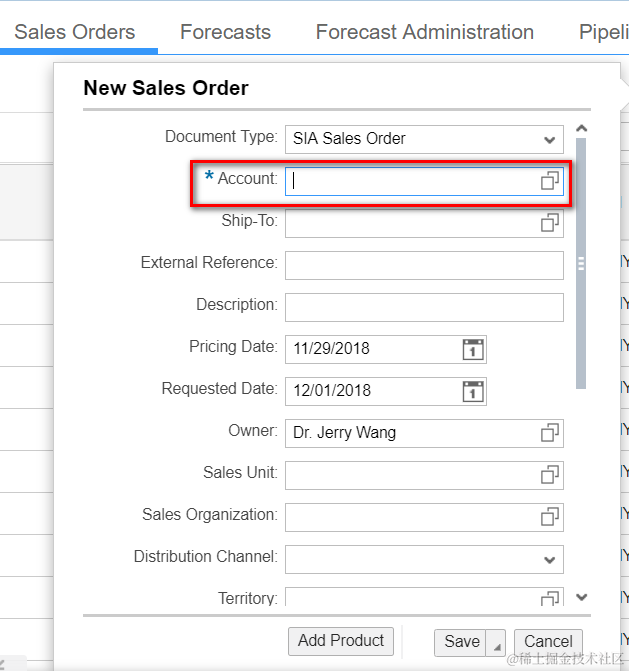
Task: Open value help icon in Owner field
Action: 550,433
